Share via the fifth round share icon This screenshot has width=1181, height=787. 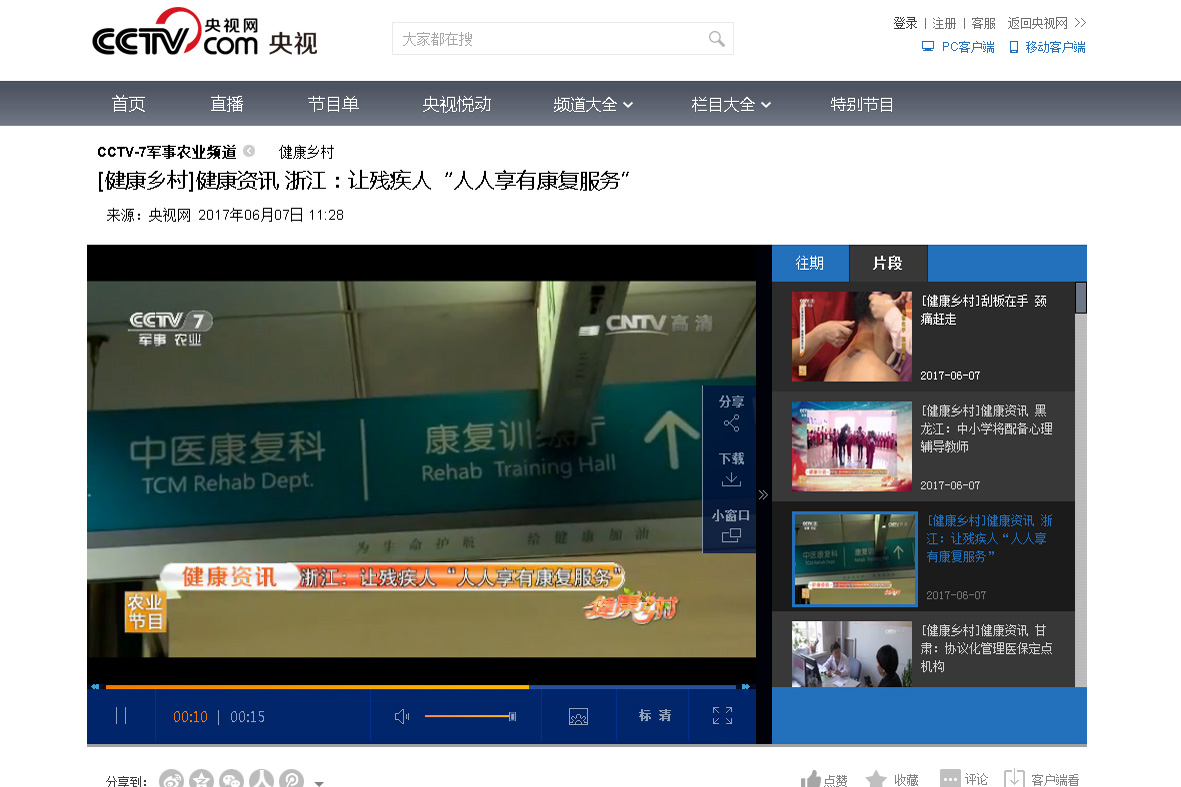click(x=291, y=779)
